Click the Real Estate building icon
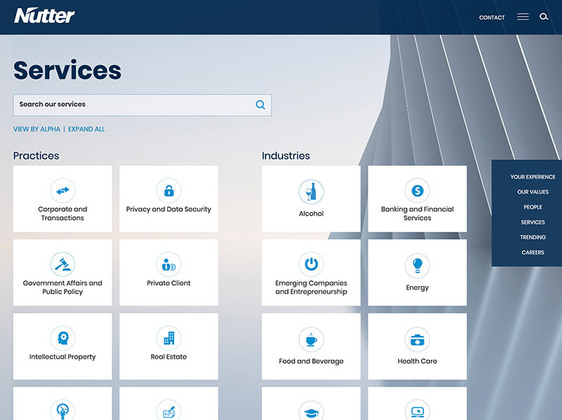 click(169, 338)
